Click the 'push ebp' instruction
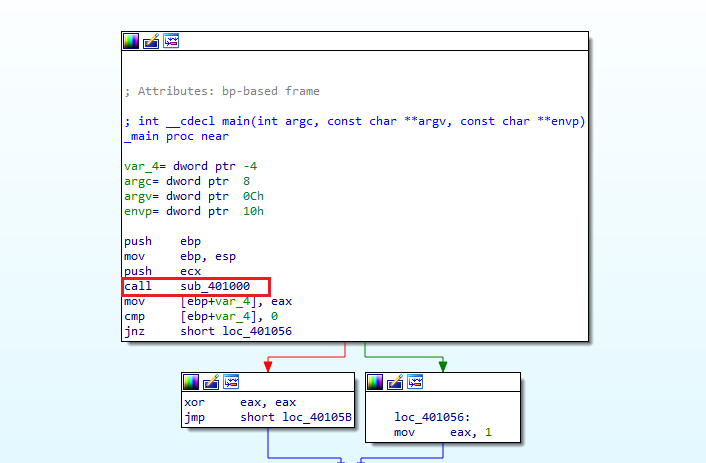Viewport: 706px width, 463px height. coord(163,241)
